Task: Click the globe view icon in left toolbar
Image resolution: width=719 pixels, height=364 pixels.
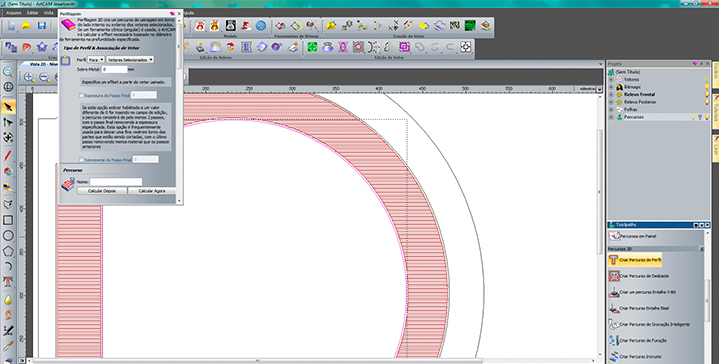Action: tap(8, 87)
